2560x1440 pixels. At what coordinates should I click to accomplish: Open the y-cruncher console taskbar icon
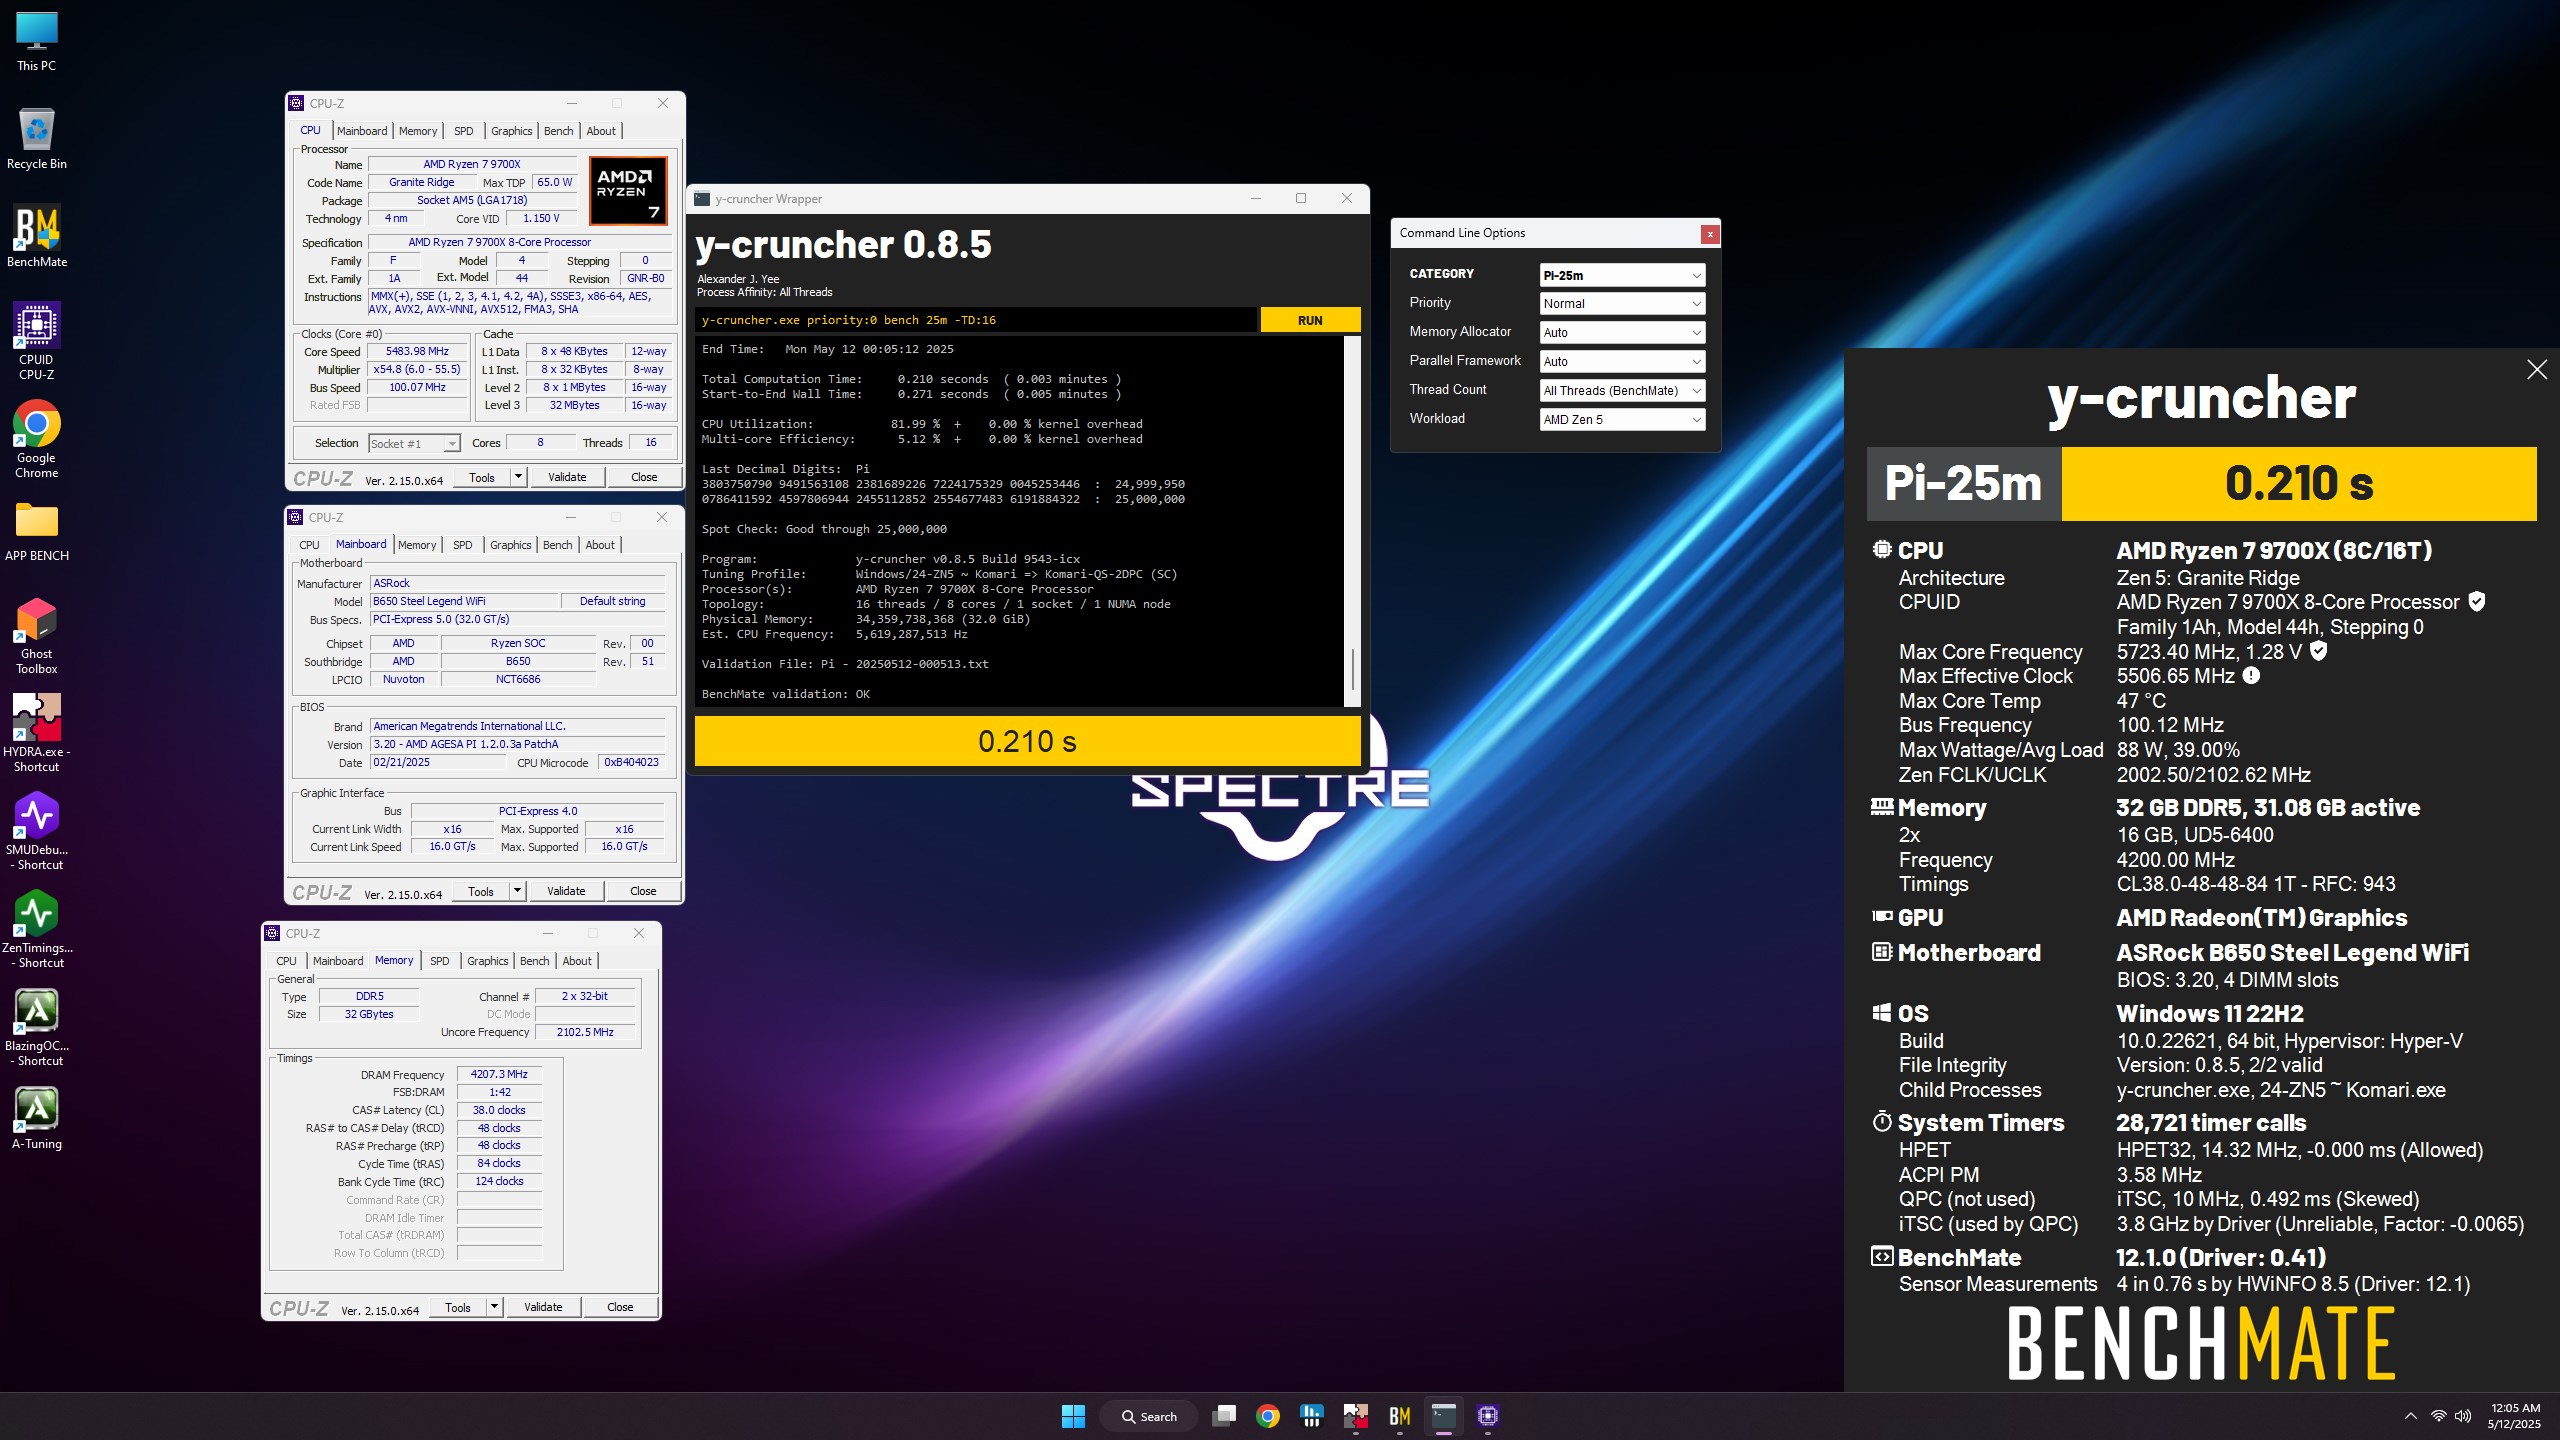pyautogui.click(x=1444, y=1416)
